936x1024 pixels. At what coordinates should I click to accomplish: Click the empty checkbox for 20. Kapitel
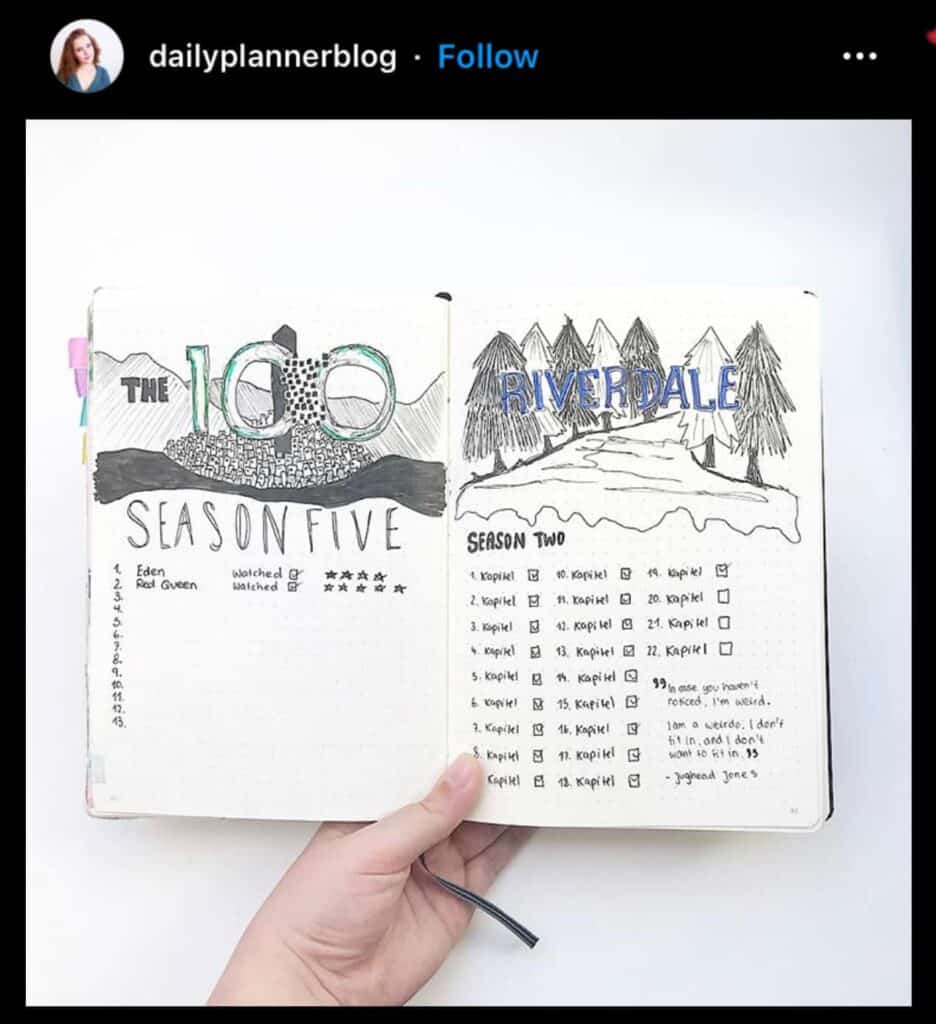point(723,597)
